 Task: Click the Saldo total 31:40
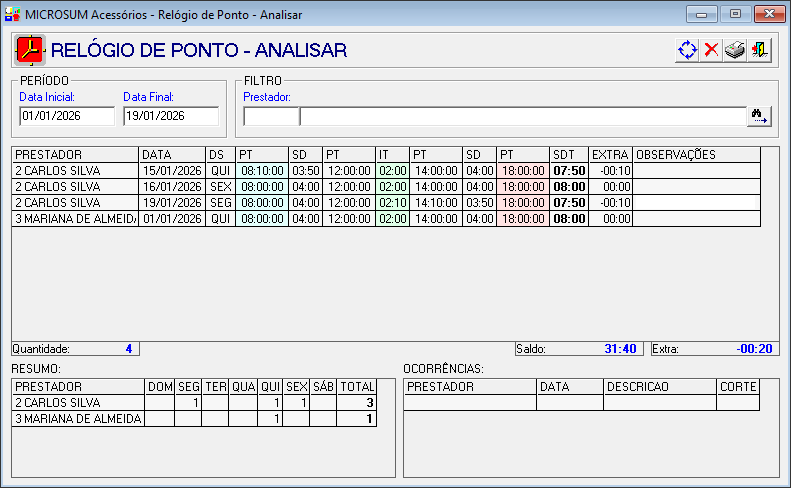click(620, 349)
